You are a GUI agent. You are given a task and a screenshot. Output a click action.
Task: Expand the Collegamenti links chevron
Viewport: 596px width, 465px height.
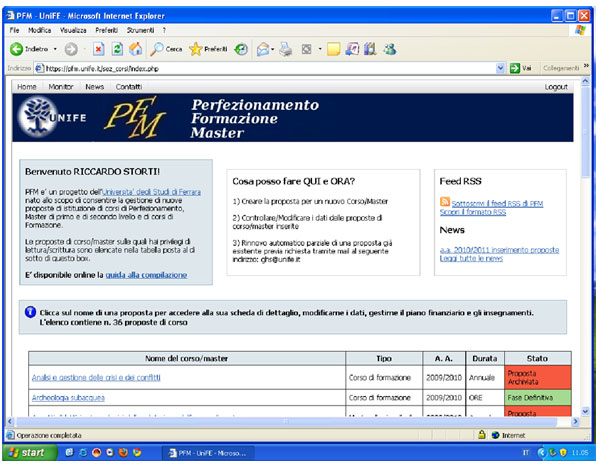pyautogui.click(x=586, y=66)
